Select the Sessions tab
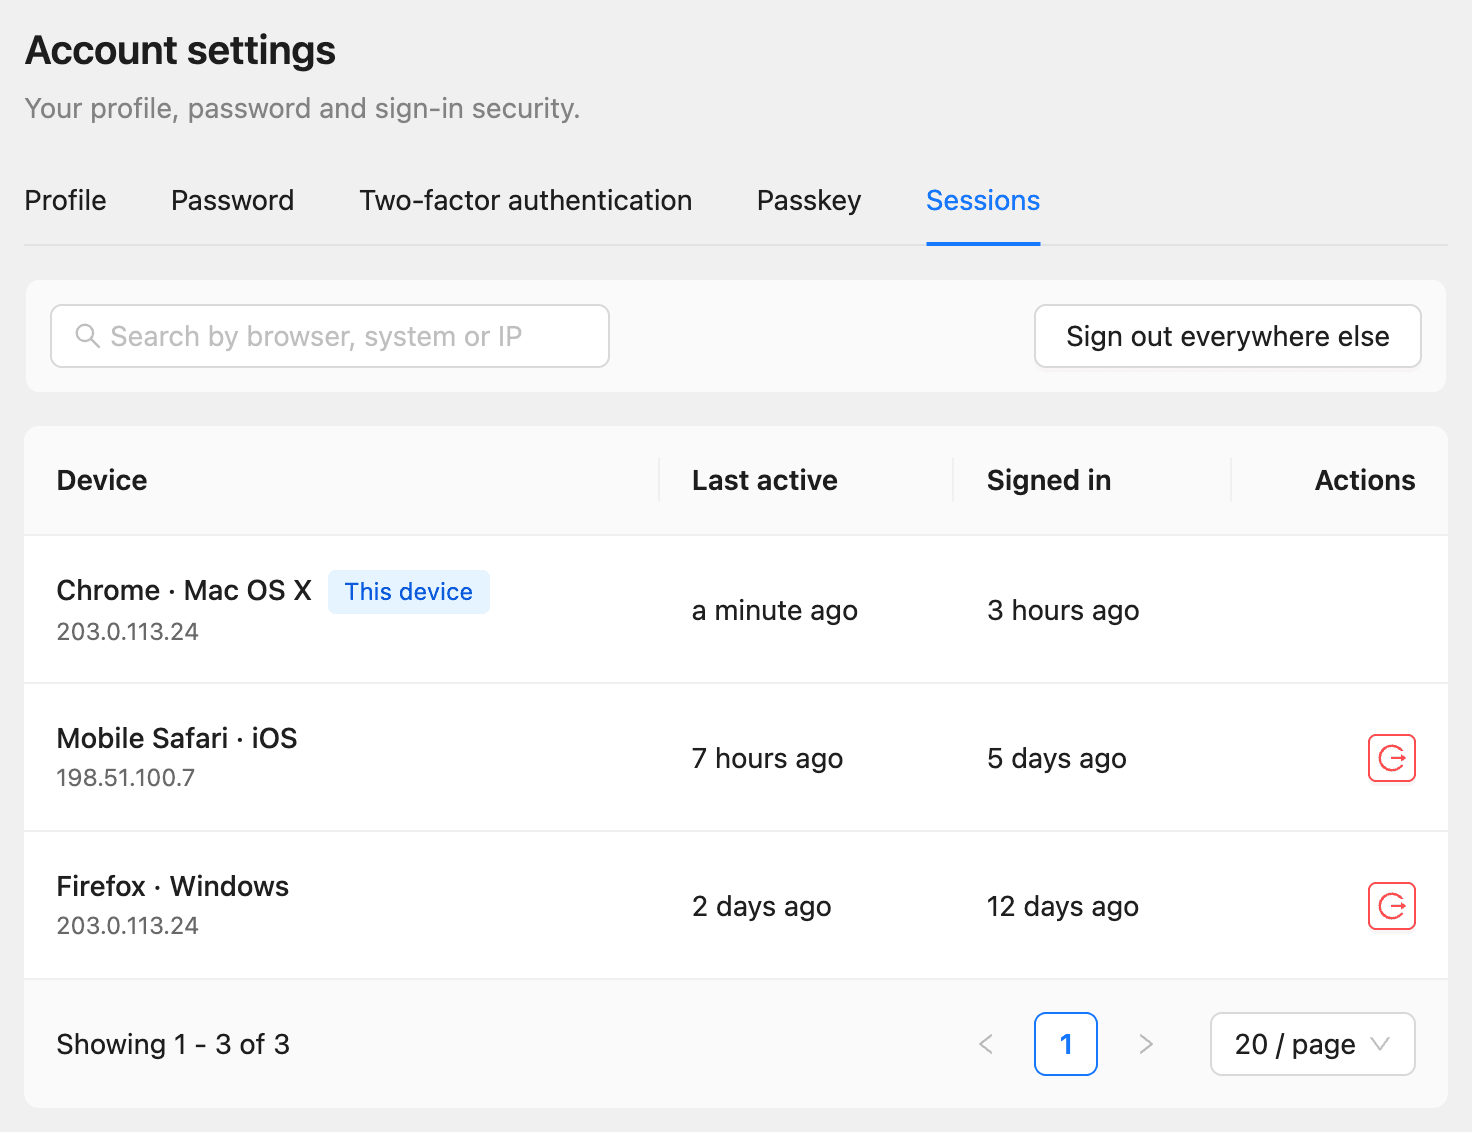 [x=983, y=201]
